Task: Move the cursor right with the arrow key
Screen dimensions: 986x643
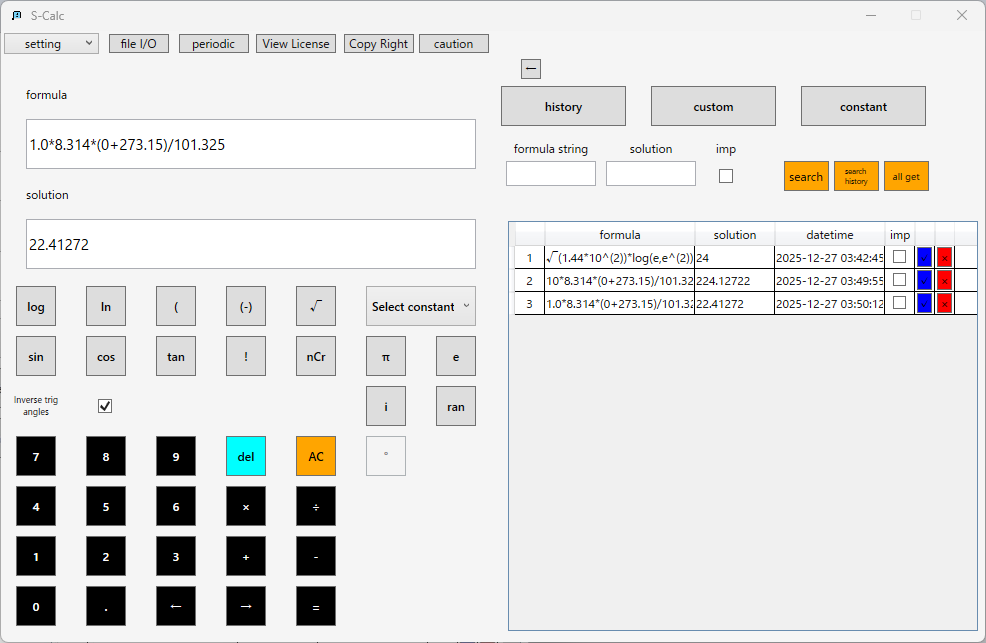Action: (246, 606)
